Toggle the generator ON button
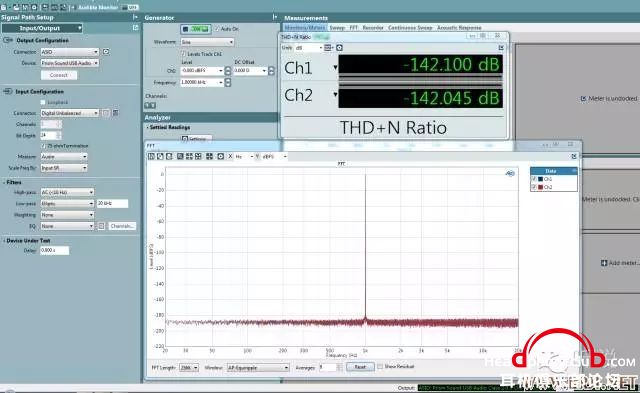This screenshot has width=640, height=393. pyautogui.click(x=196, y=29)
